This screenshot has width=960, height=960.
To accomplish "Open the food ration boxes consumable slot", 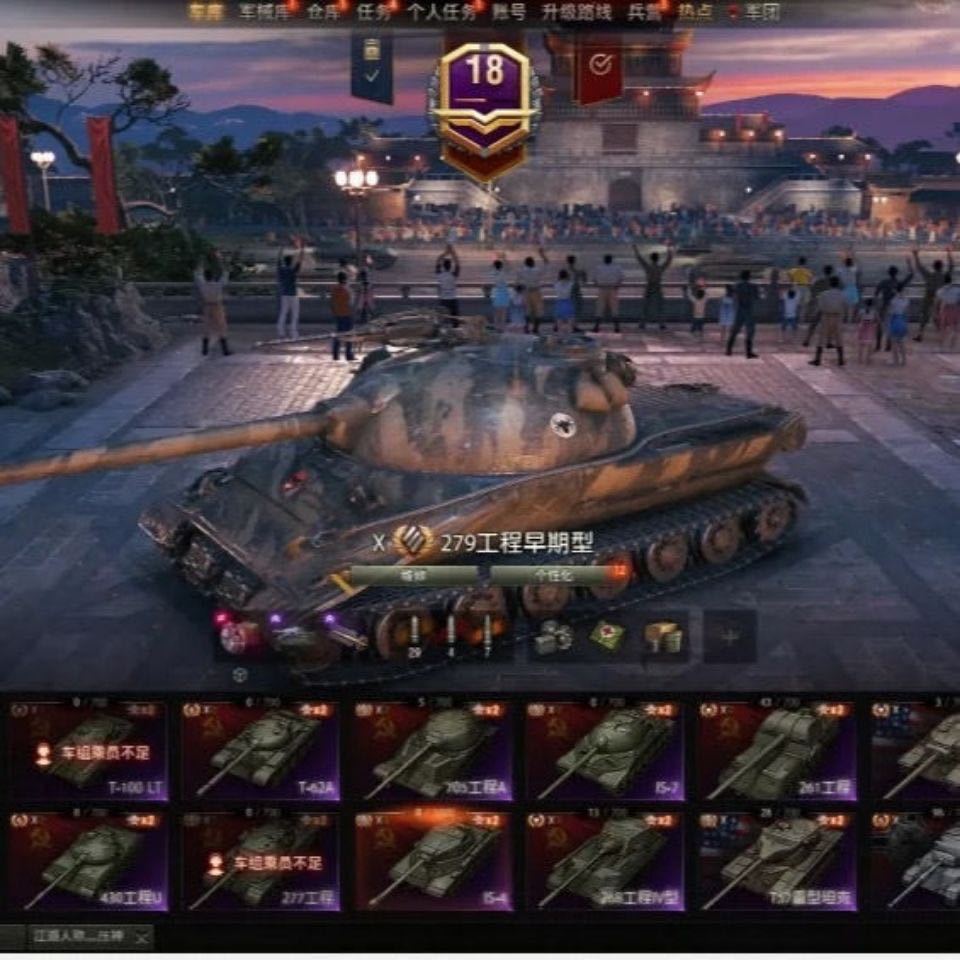I will click(x=662, y=639).
